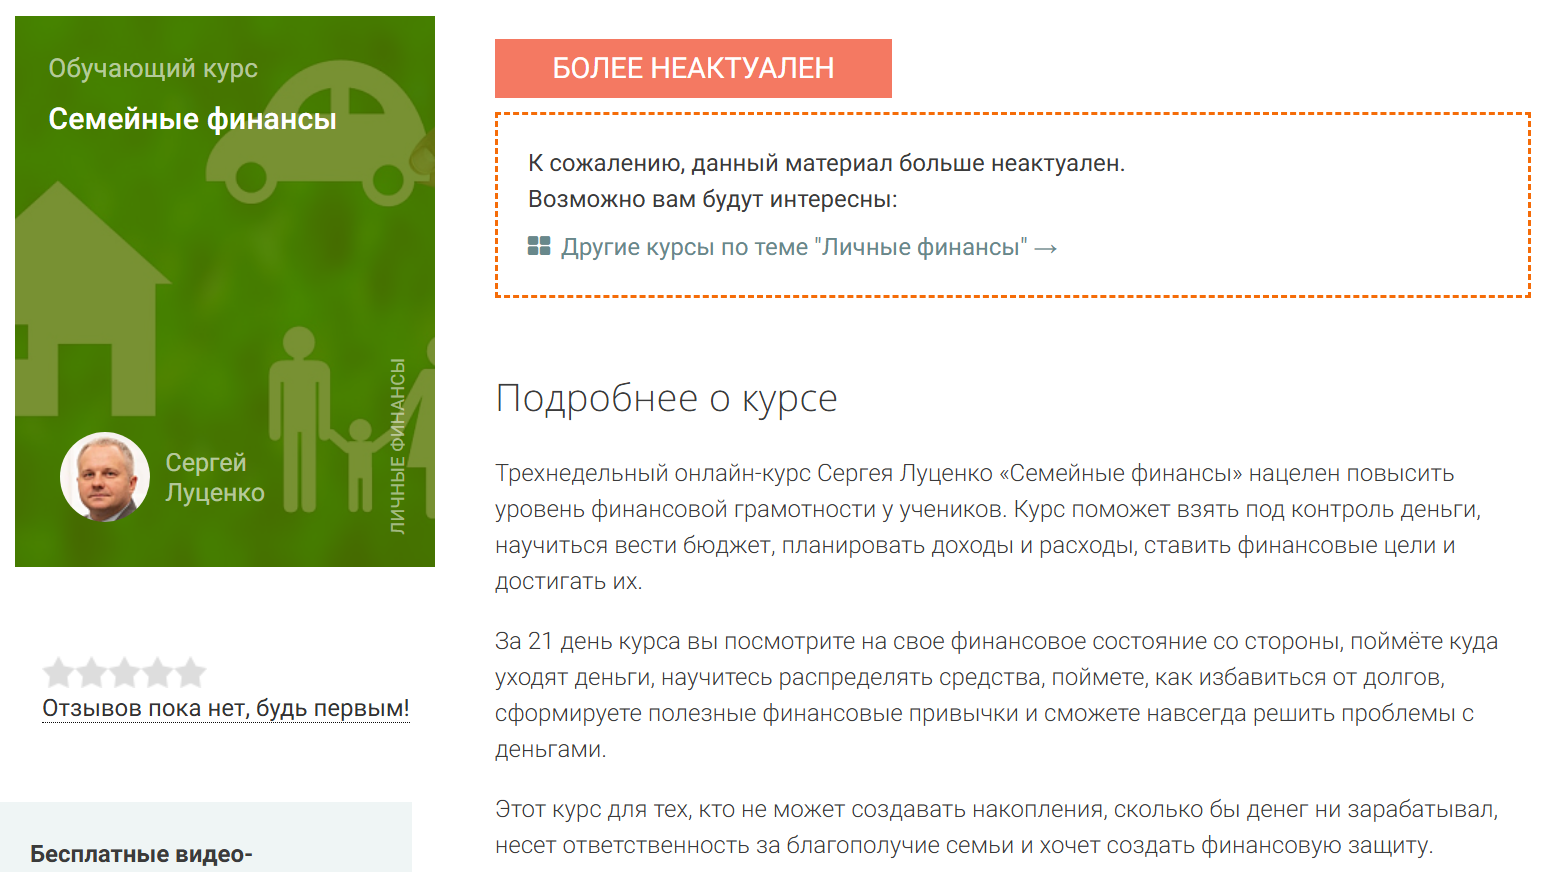Click paragraph starting 'Этот курс для тех'
The image size is (1567, 872).
pos(997,827)
